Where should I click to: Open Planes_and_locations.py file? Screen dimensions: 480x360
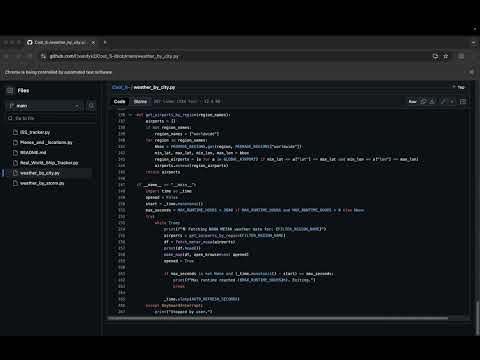pos(46,143)
